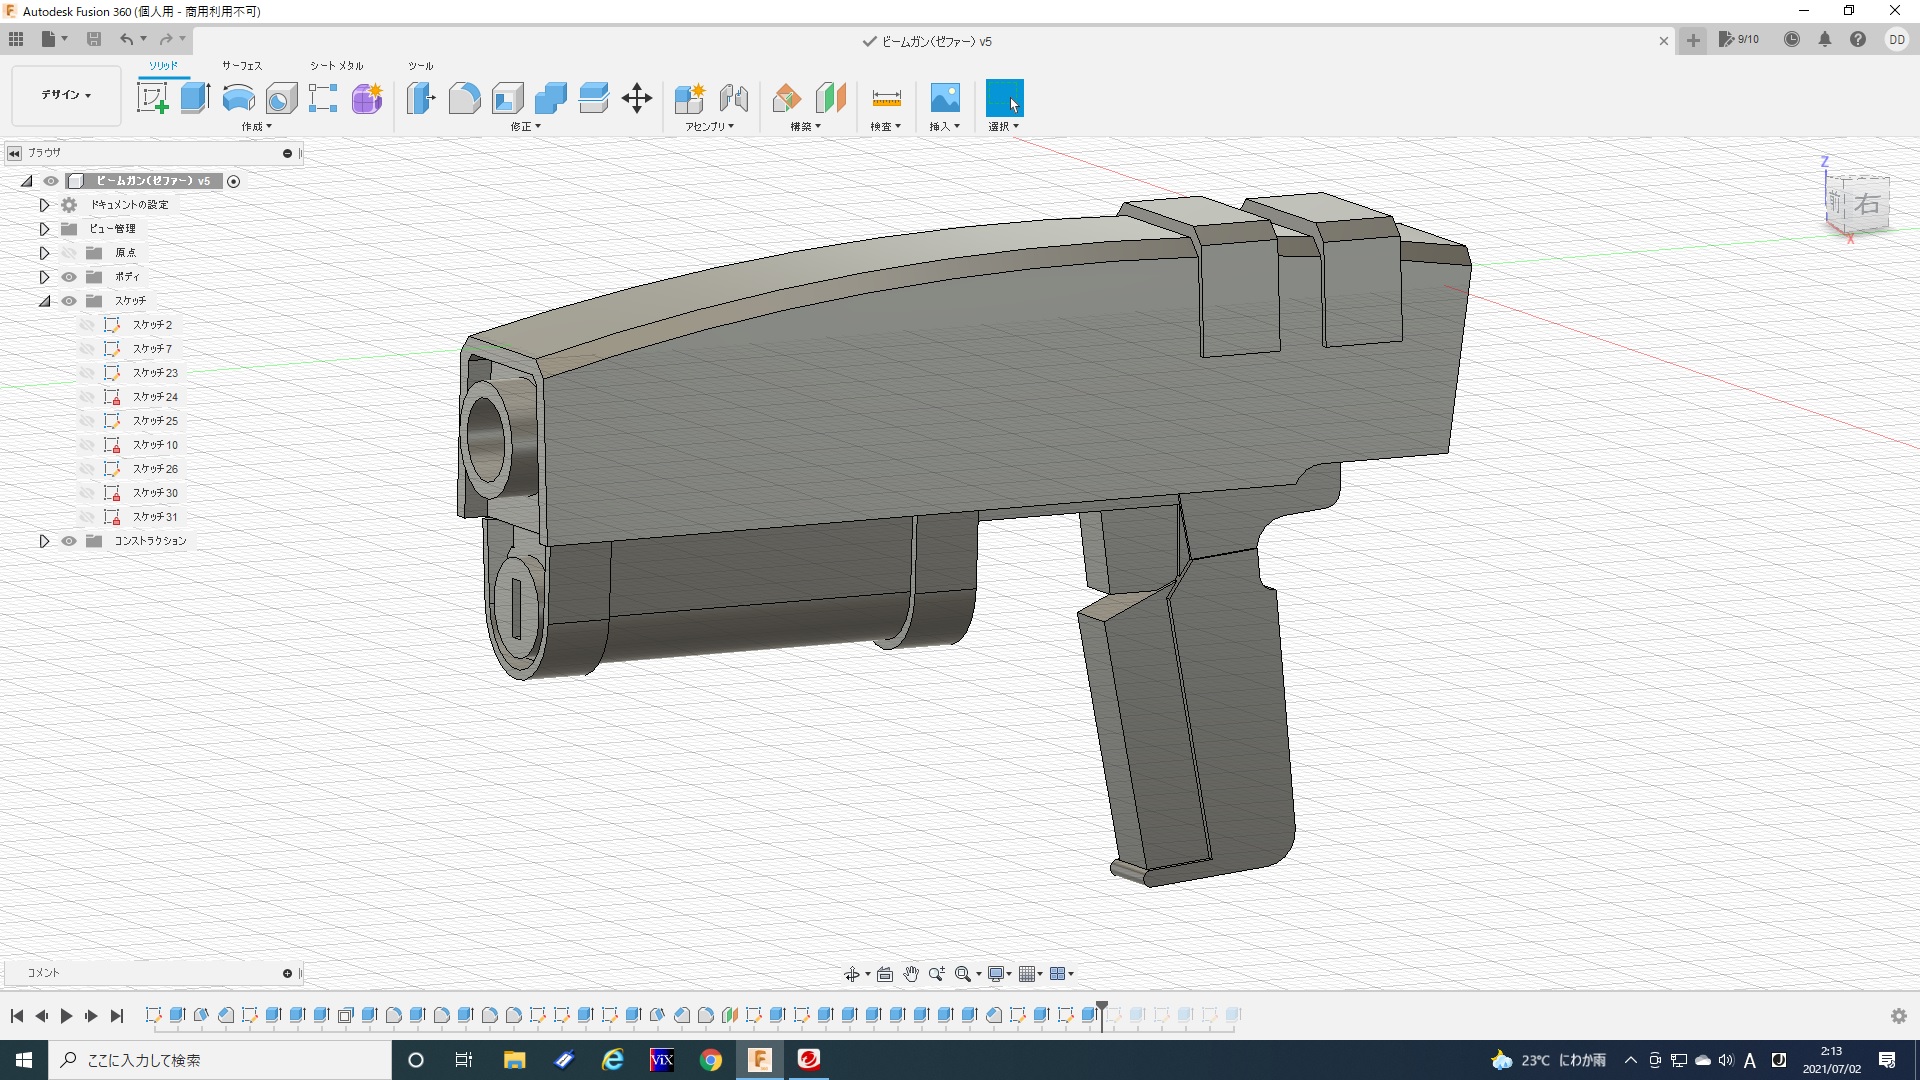Screen dimensions: 1920x1080
Task: Hide the ボディ folder visibility eye
Action: [69, 277]
